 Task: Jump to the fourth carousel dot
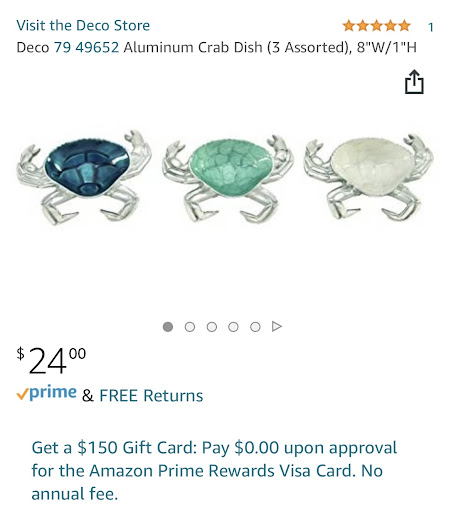(233, 327)
